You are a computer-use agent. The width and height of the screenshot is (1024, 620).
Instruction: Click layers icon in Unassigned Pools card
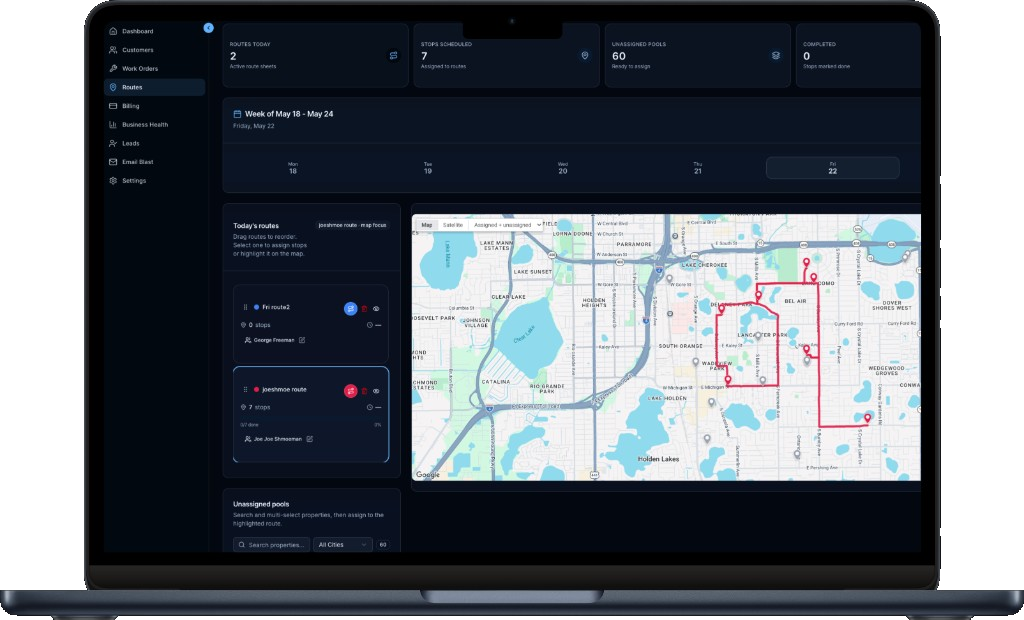(x=776, y=56)
